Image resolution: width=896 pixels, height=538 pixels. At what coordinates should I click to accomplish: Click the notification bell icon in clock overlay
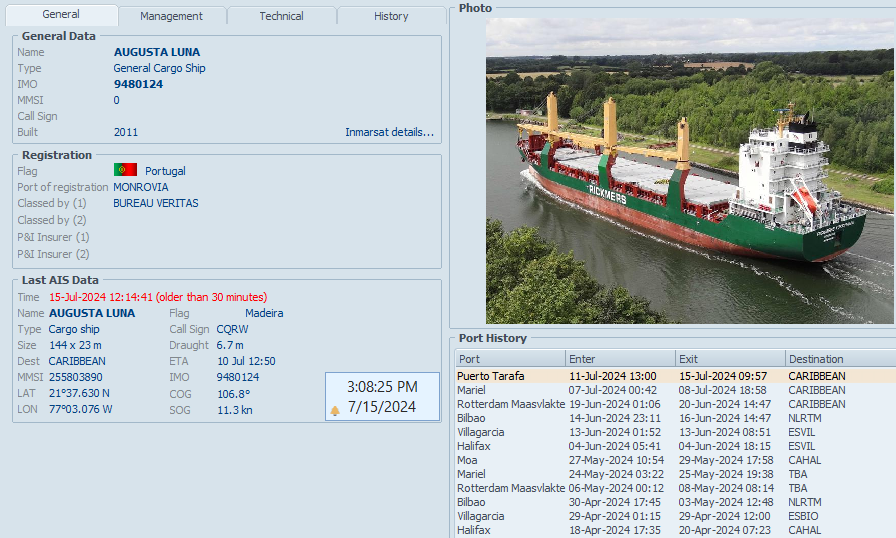pyautogui.click(x=335, y=410)
